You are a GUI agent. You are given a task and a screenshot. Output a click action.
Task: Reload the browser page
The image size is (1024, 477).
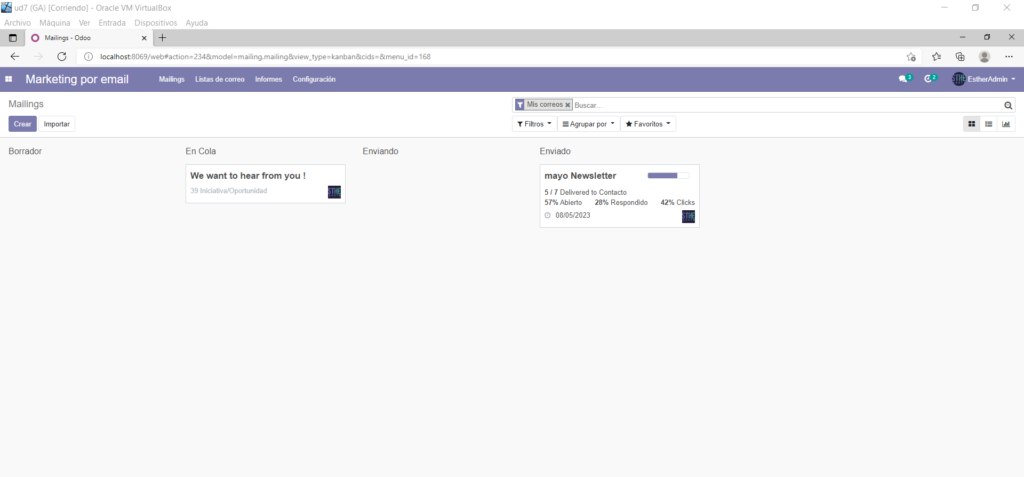click(x=62, y=57)
